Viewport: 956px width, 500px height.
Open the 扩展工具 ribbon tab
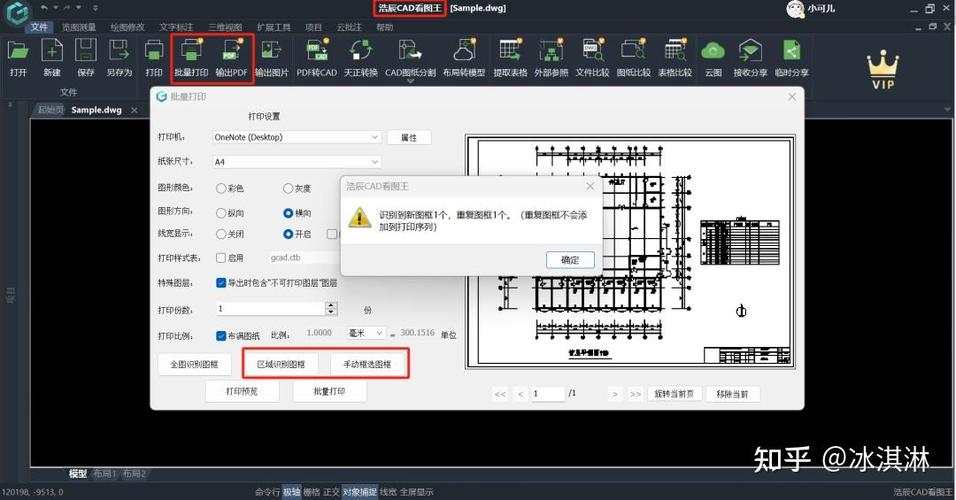click(274, 27)
